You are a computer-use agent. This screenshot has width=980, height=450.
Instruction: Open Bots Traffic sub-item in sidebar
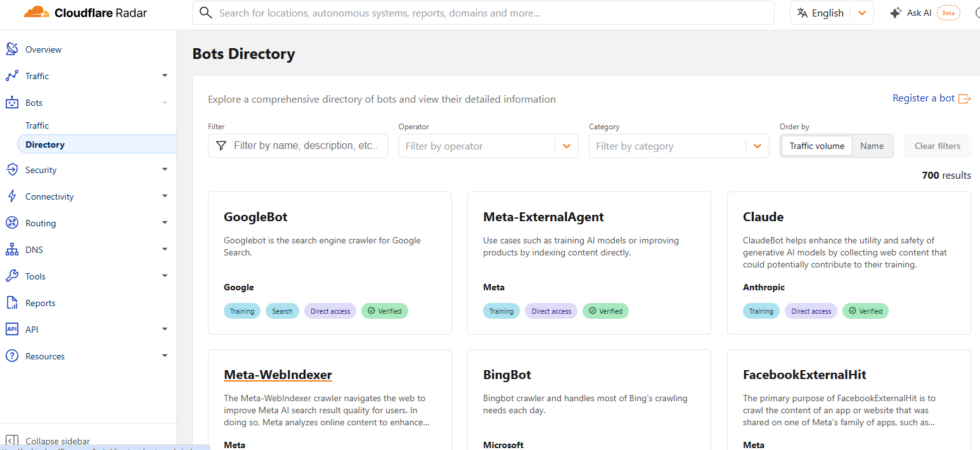tap(37, 126)
